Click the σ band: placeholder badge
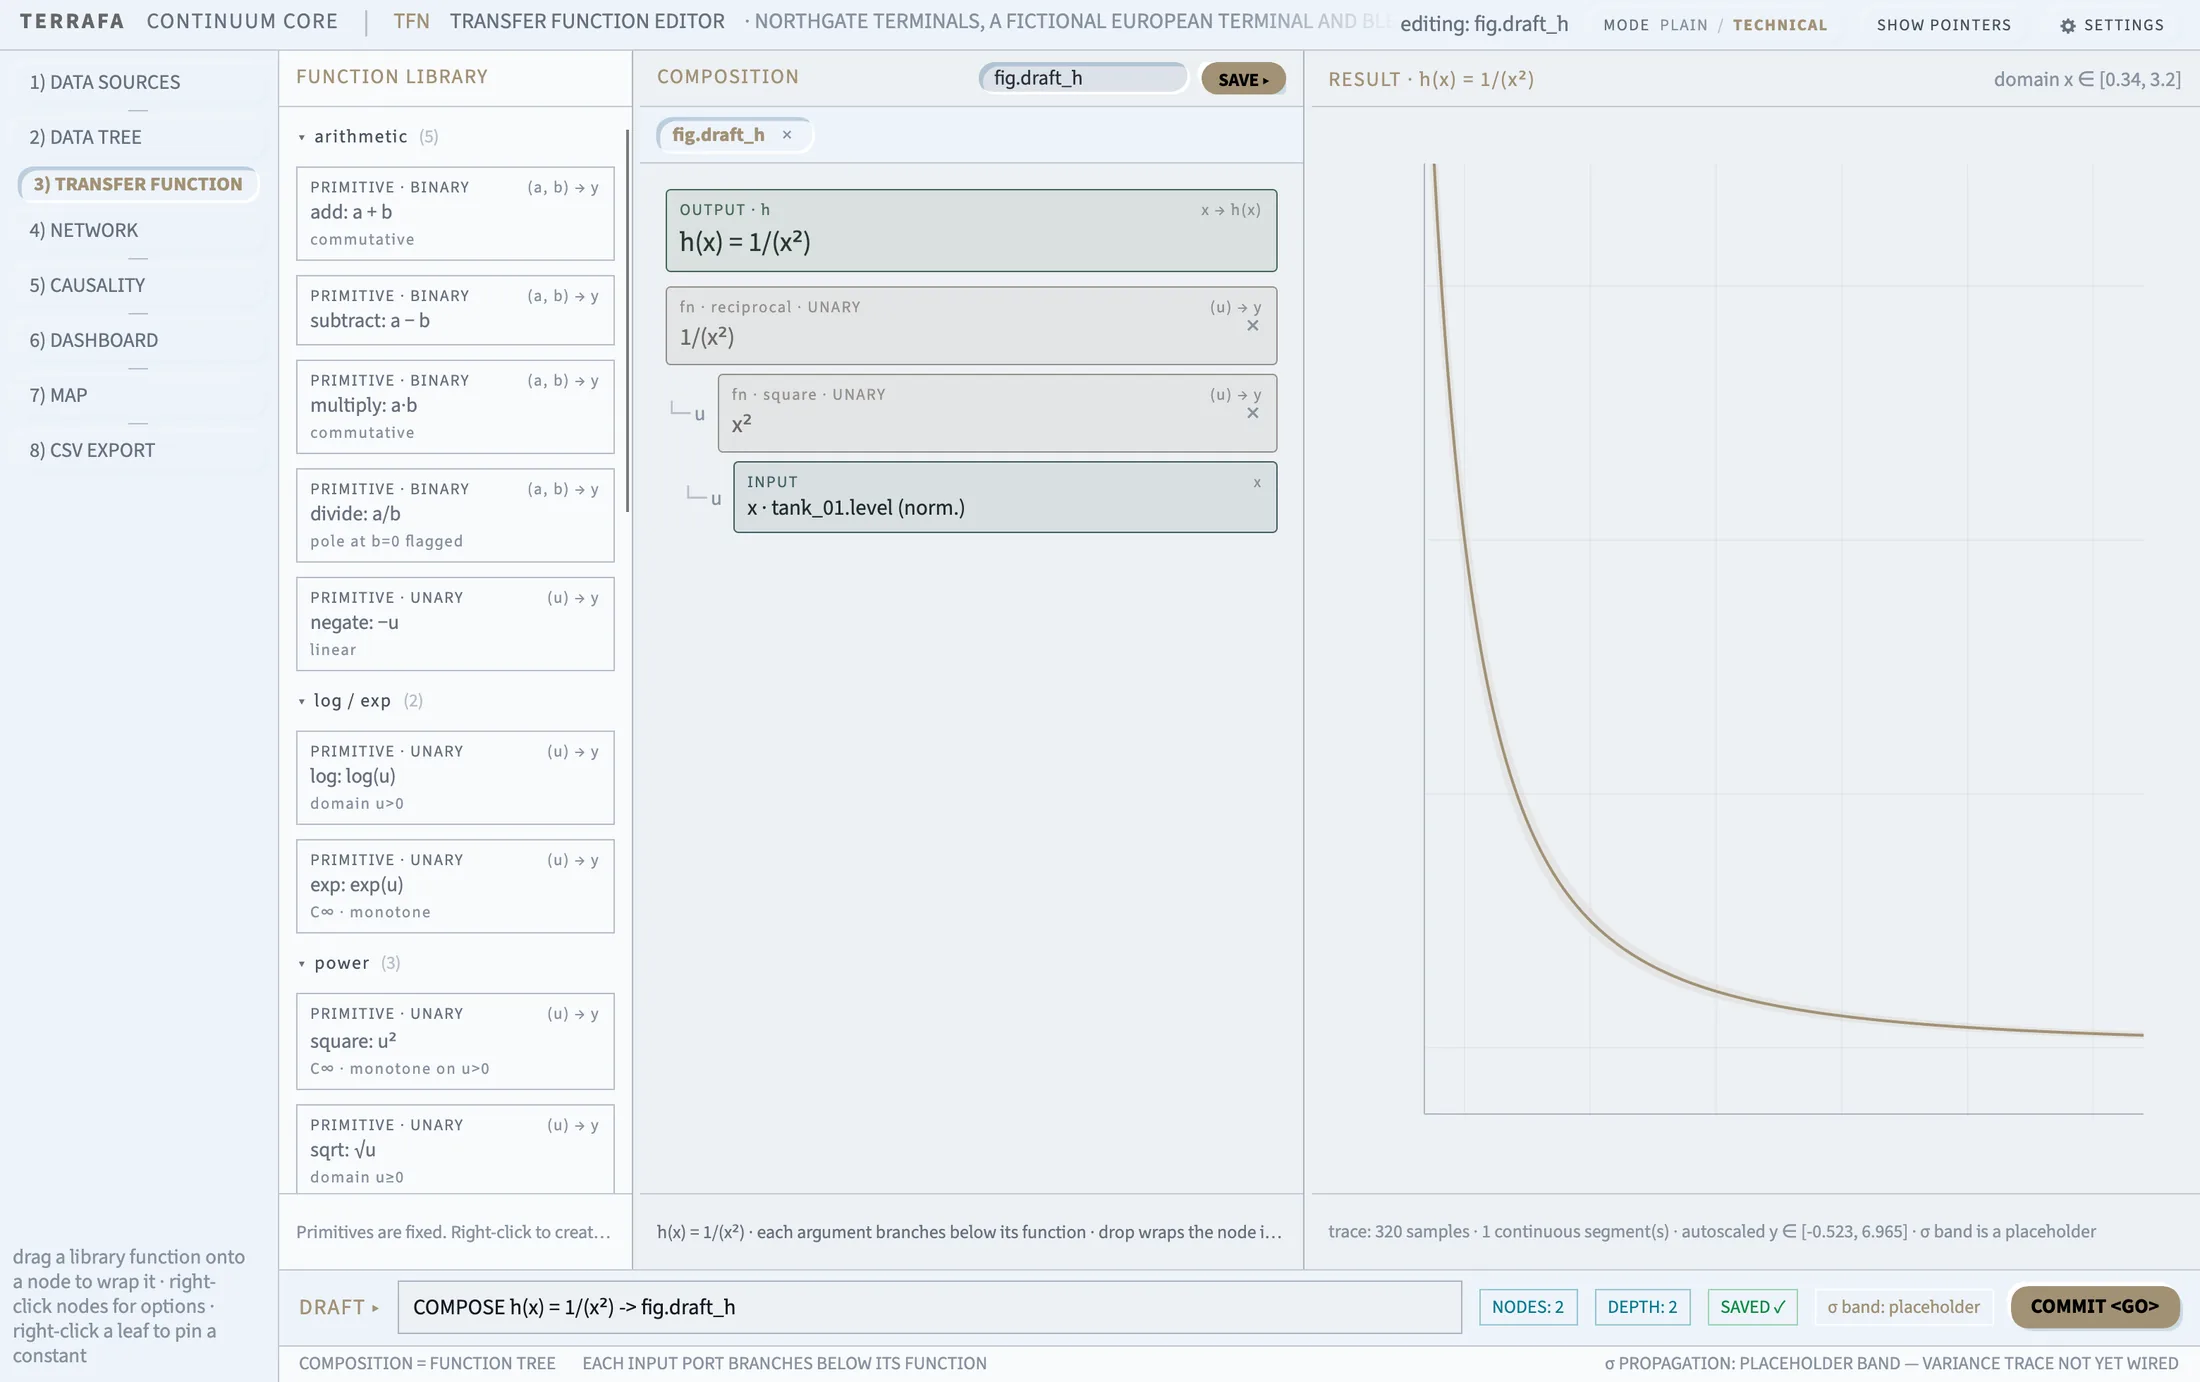Image resolution: width=2200 pixels, height=1382 pixels. pos(1903,1307)
